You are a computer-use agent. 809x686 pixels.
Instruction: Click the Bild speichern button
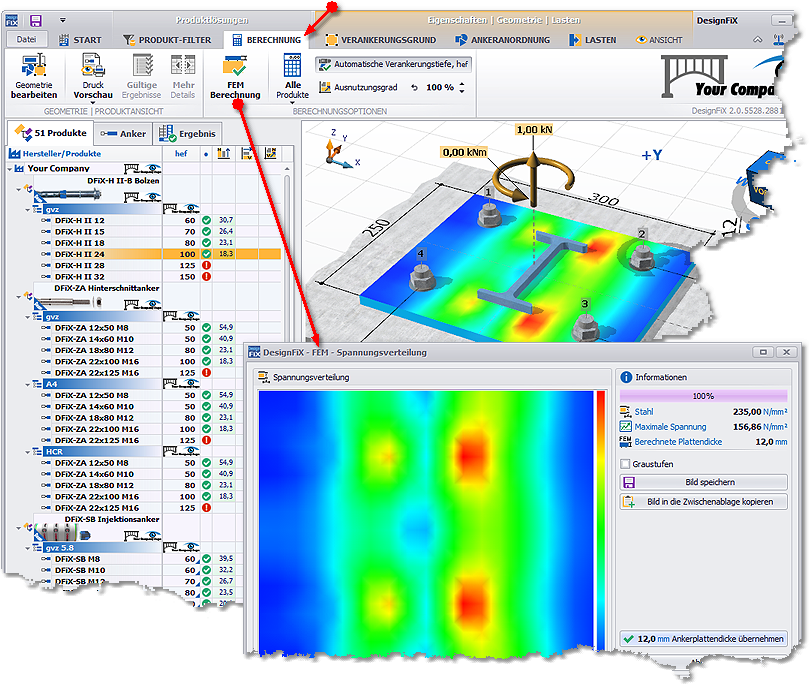coord(704,482)
